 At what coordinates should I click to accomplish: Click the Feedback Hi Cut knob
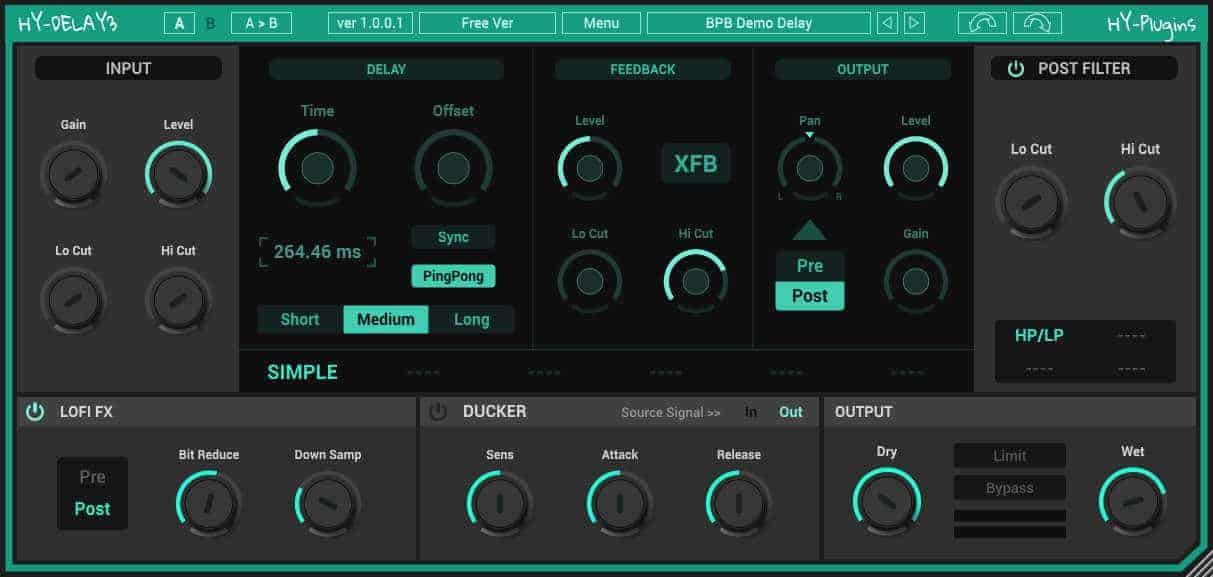[x=696, y=281]
